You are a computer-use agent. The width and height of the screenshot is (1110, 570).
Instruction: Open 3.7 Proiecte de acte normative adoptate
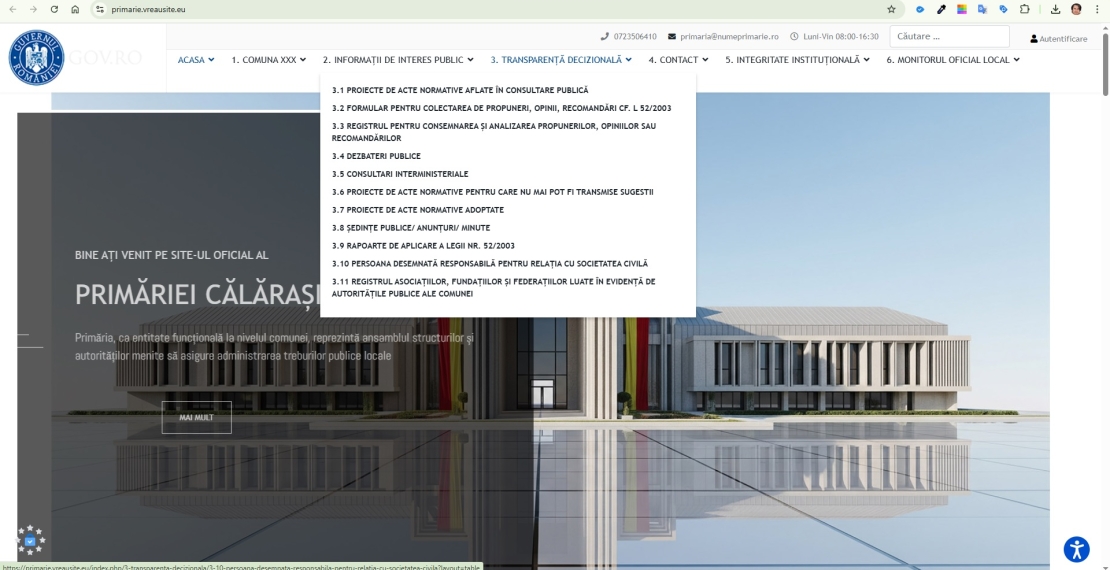(418, 210)
